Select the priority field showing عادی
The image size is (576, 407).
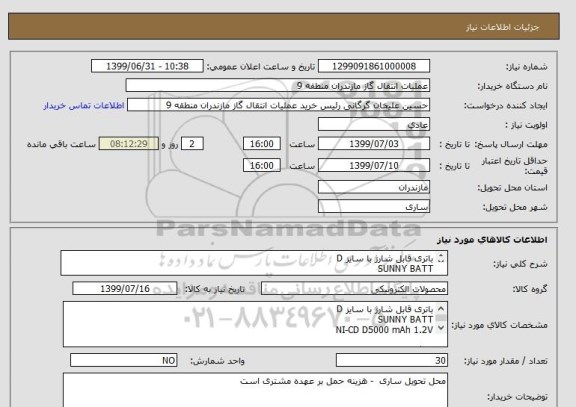coord(374,125)
